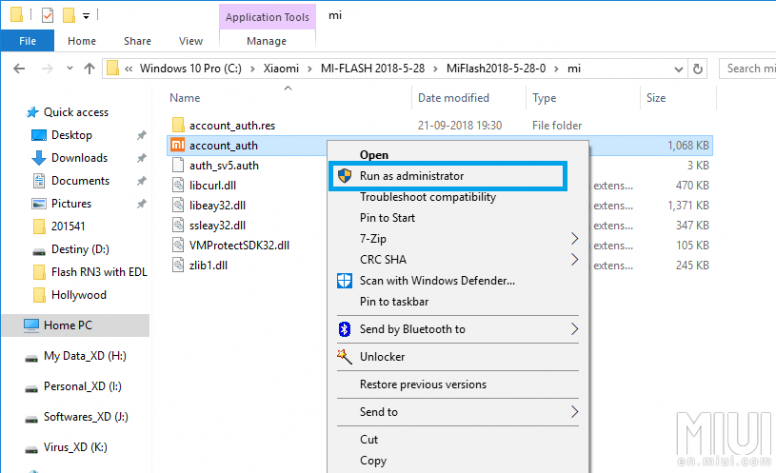Choose Run as administrator
The image size is (776, 473).
click(448, 176)
